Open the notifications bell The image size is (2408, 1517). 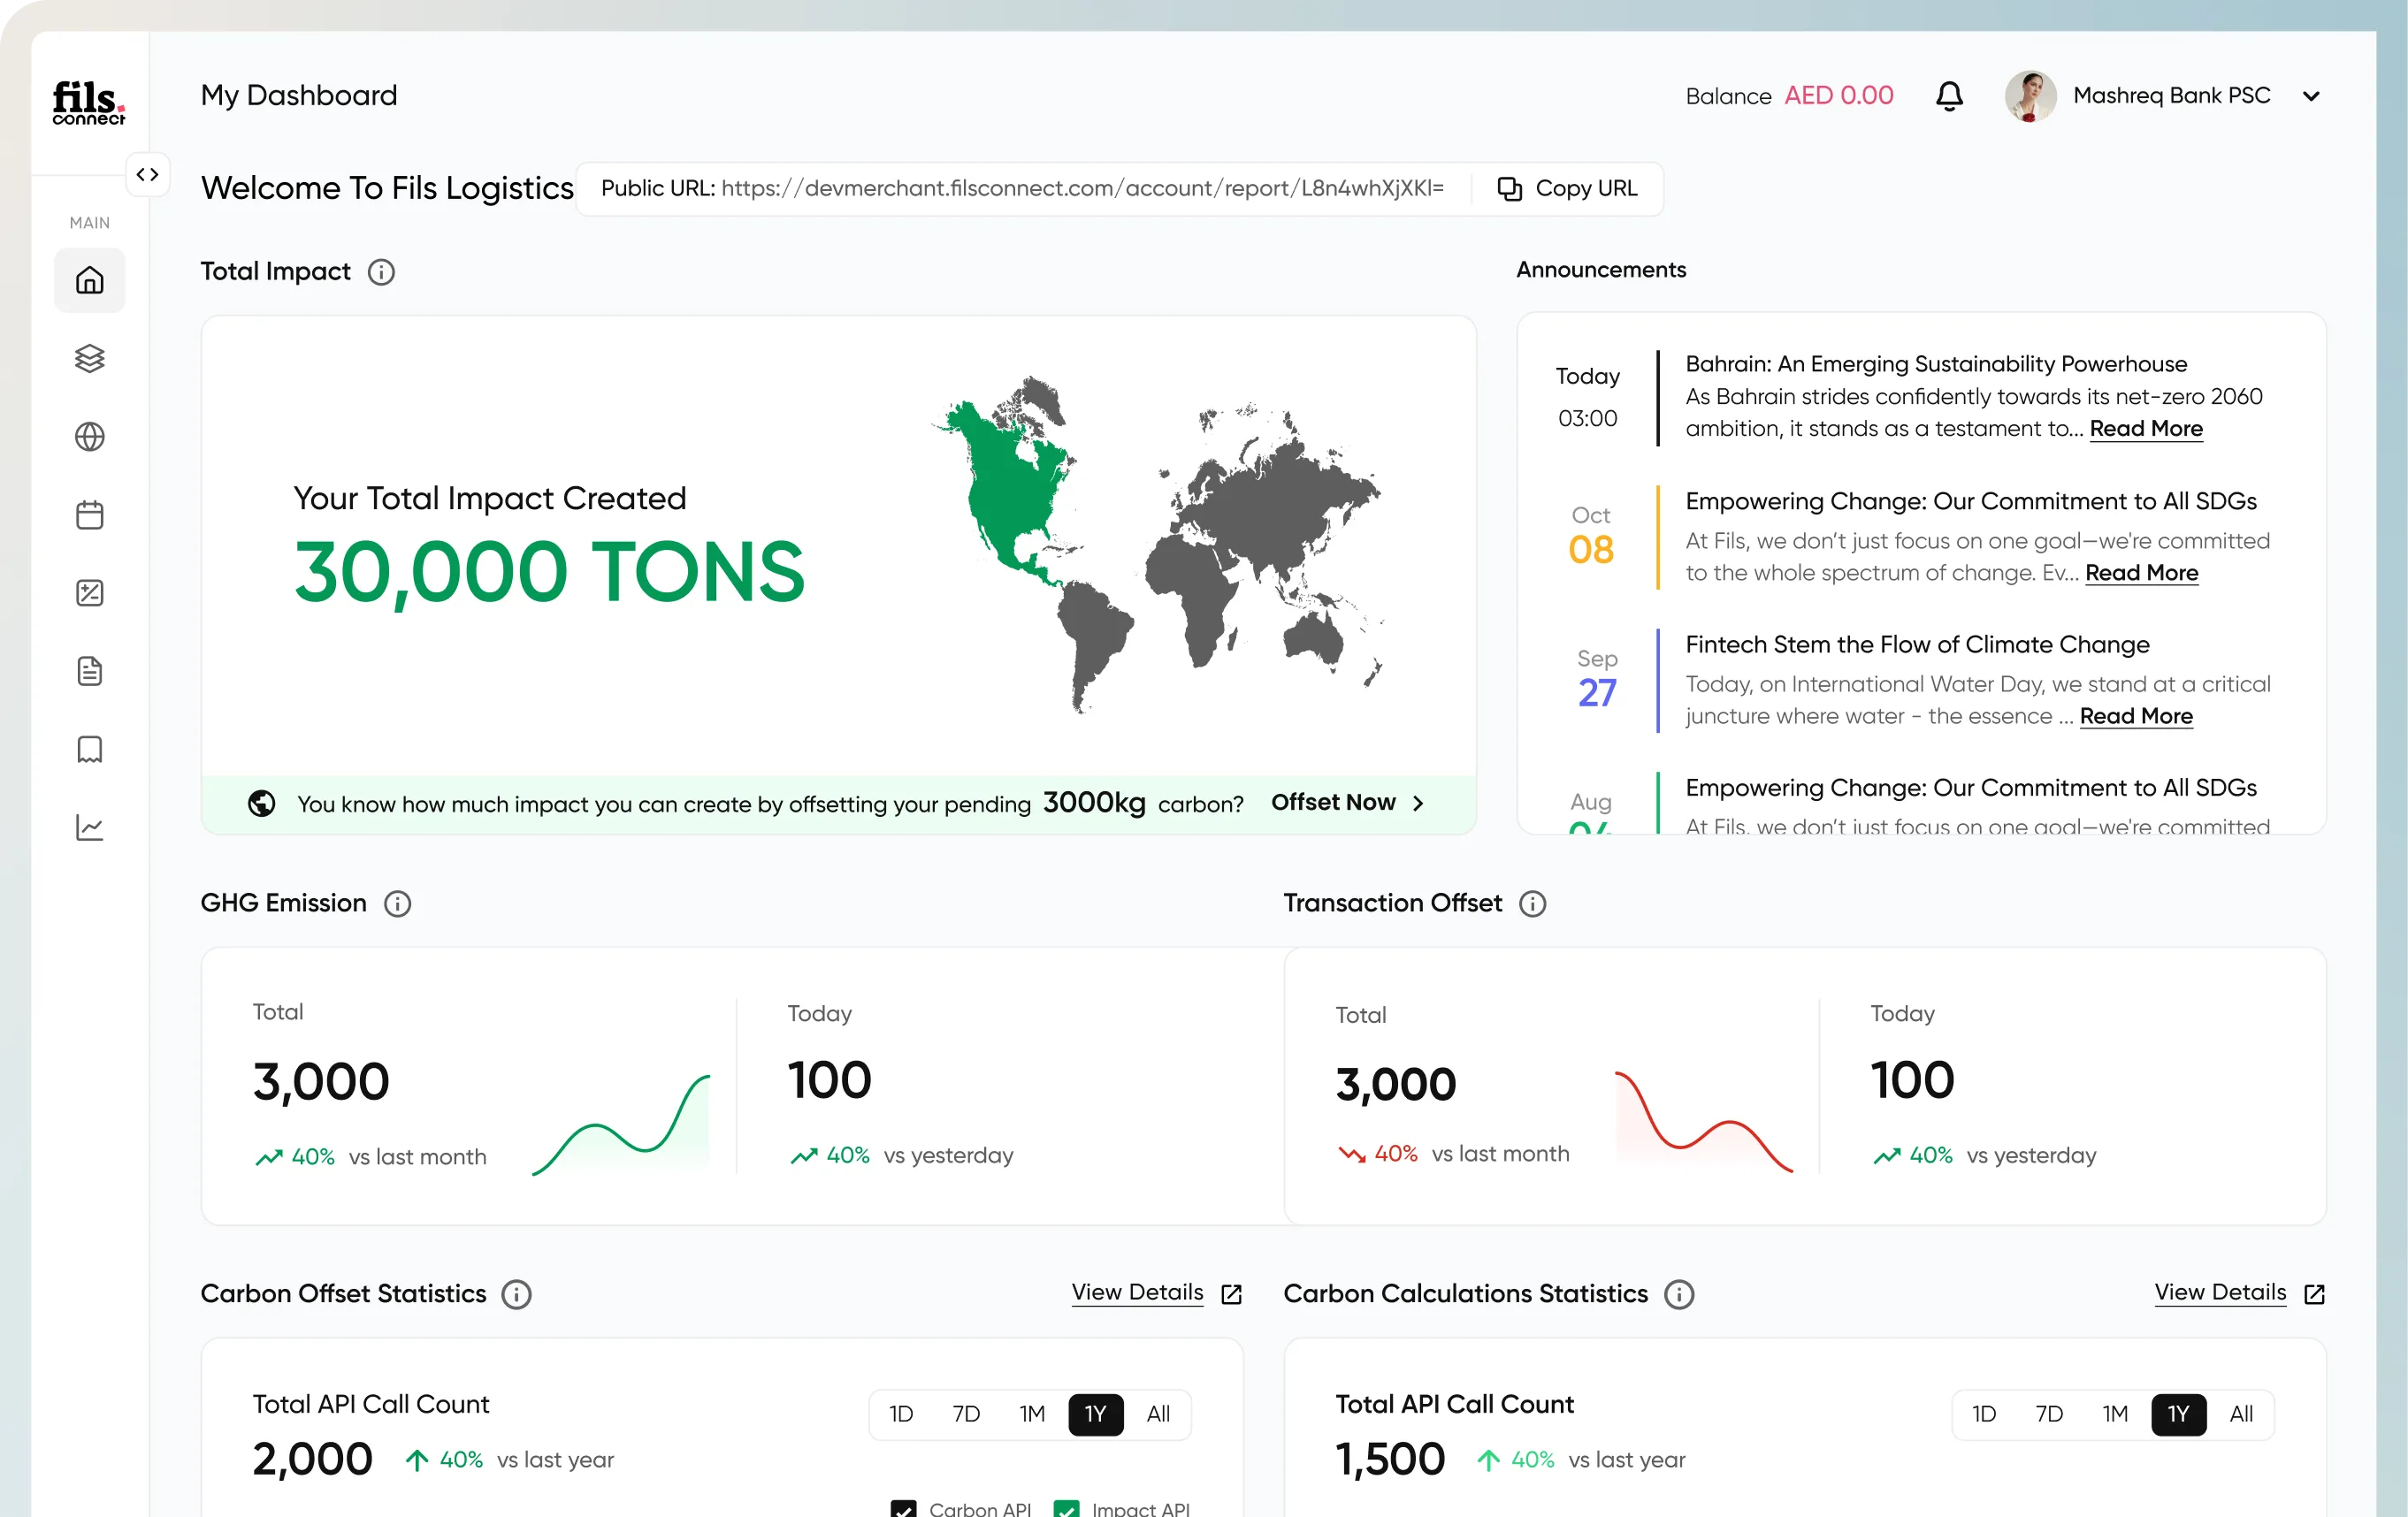[1949, 96]
